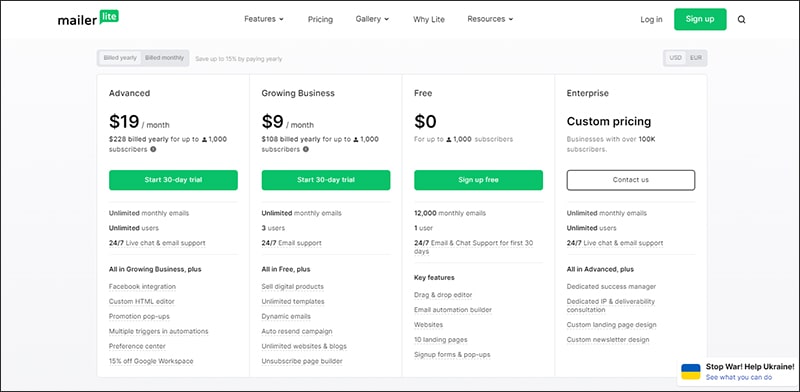Click 3 users in Growing Business plan

(273, 228)
